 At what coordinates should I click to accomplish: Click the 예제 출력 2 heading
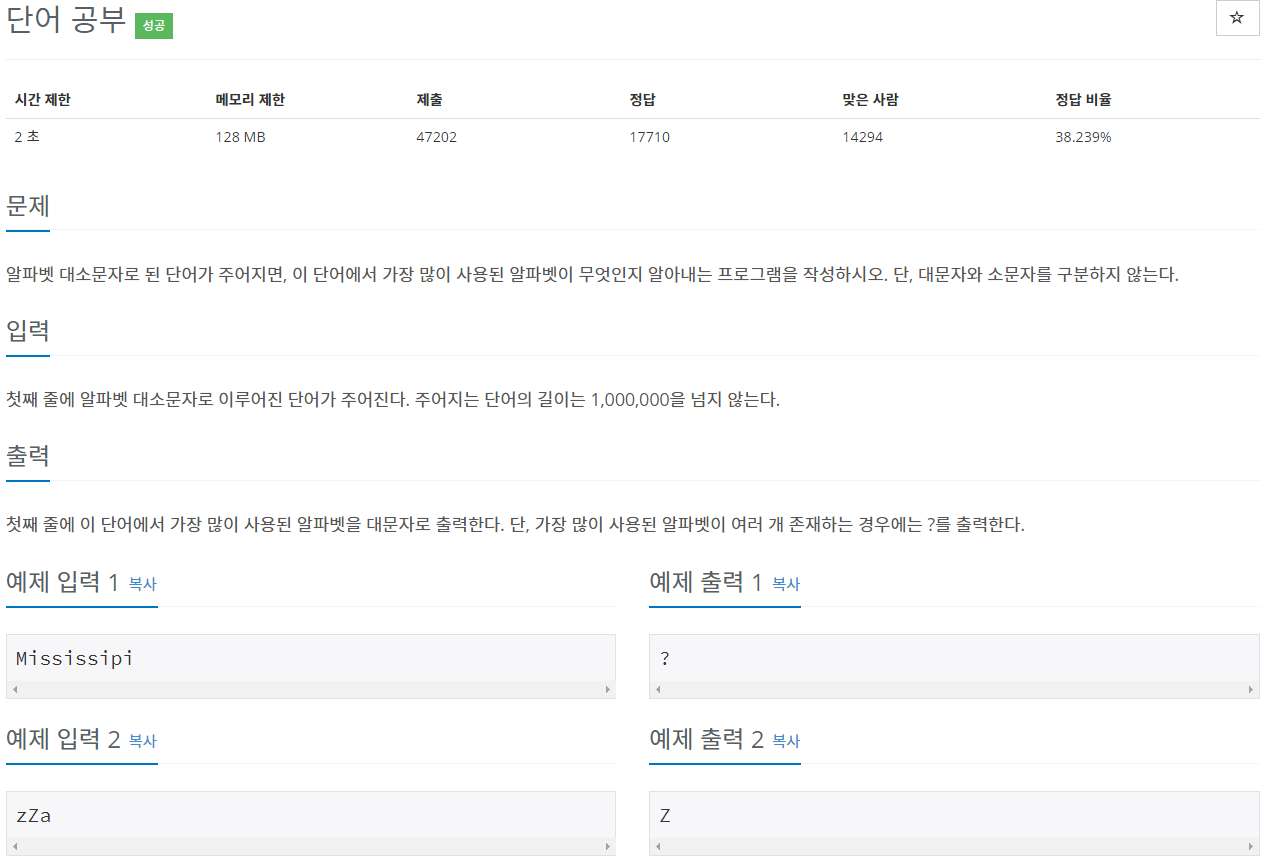pos(706,739)
